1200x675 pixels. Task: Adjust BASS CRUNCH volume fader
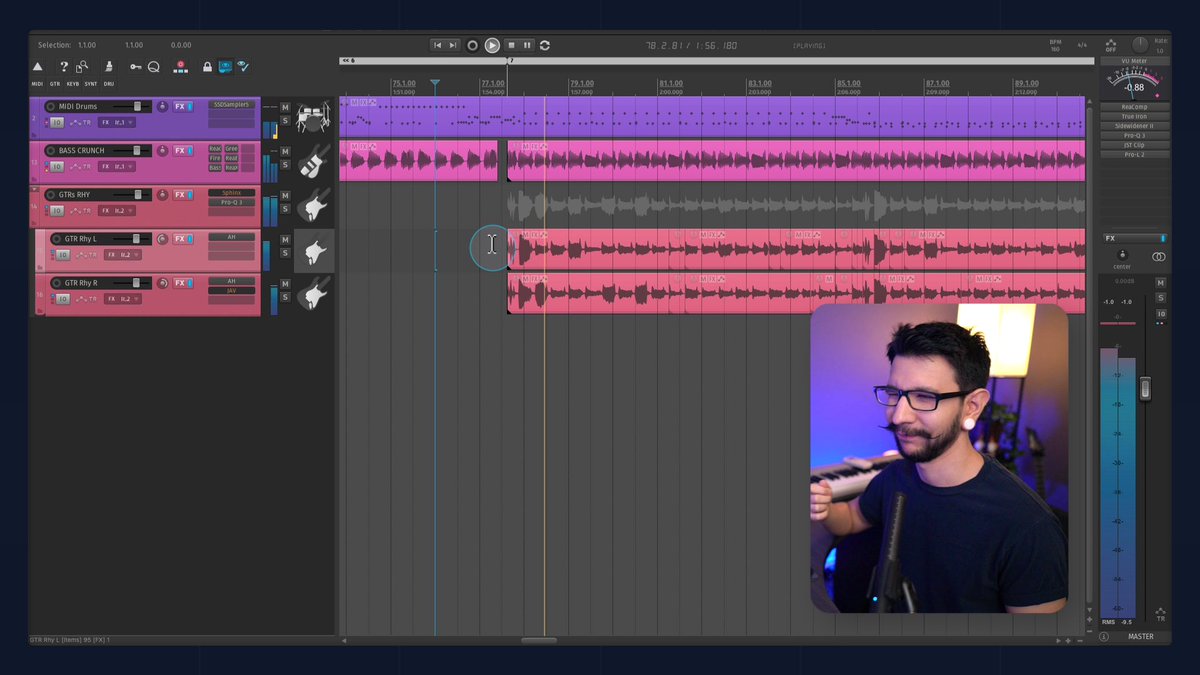pos(135,151)
